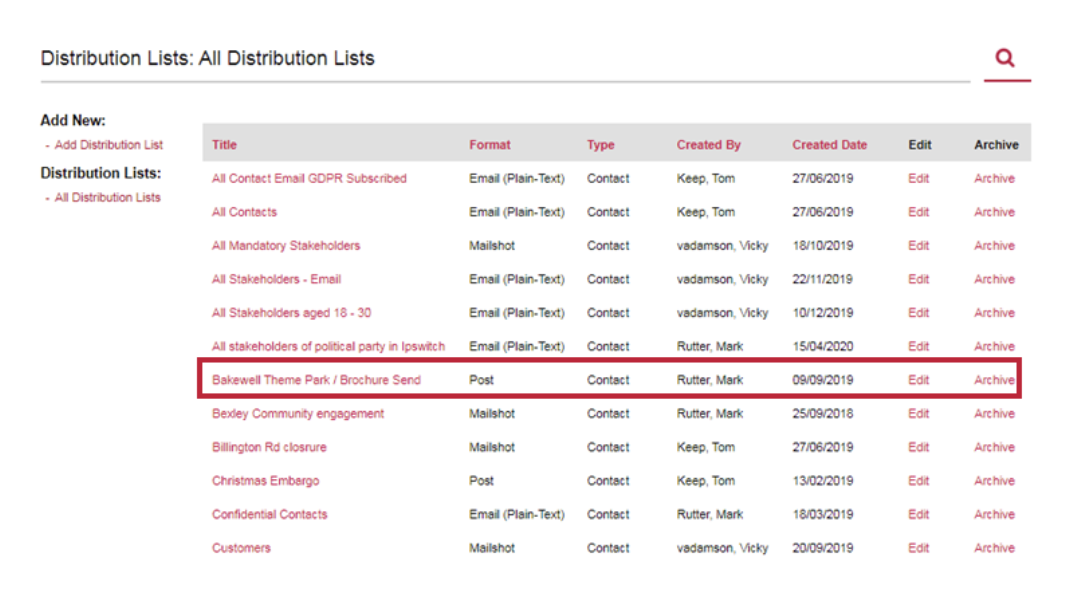1082x604 pixels.
Task: Open the search tool via magnifier icon
Action: (x=1004, y=58)
